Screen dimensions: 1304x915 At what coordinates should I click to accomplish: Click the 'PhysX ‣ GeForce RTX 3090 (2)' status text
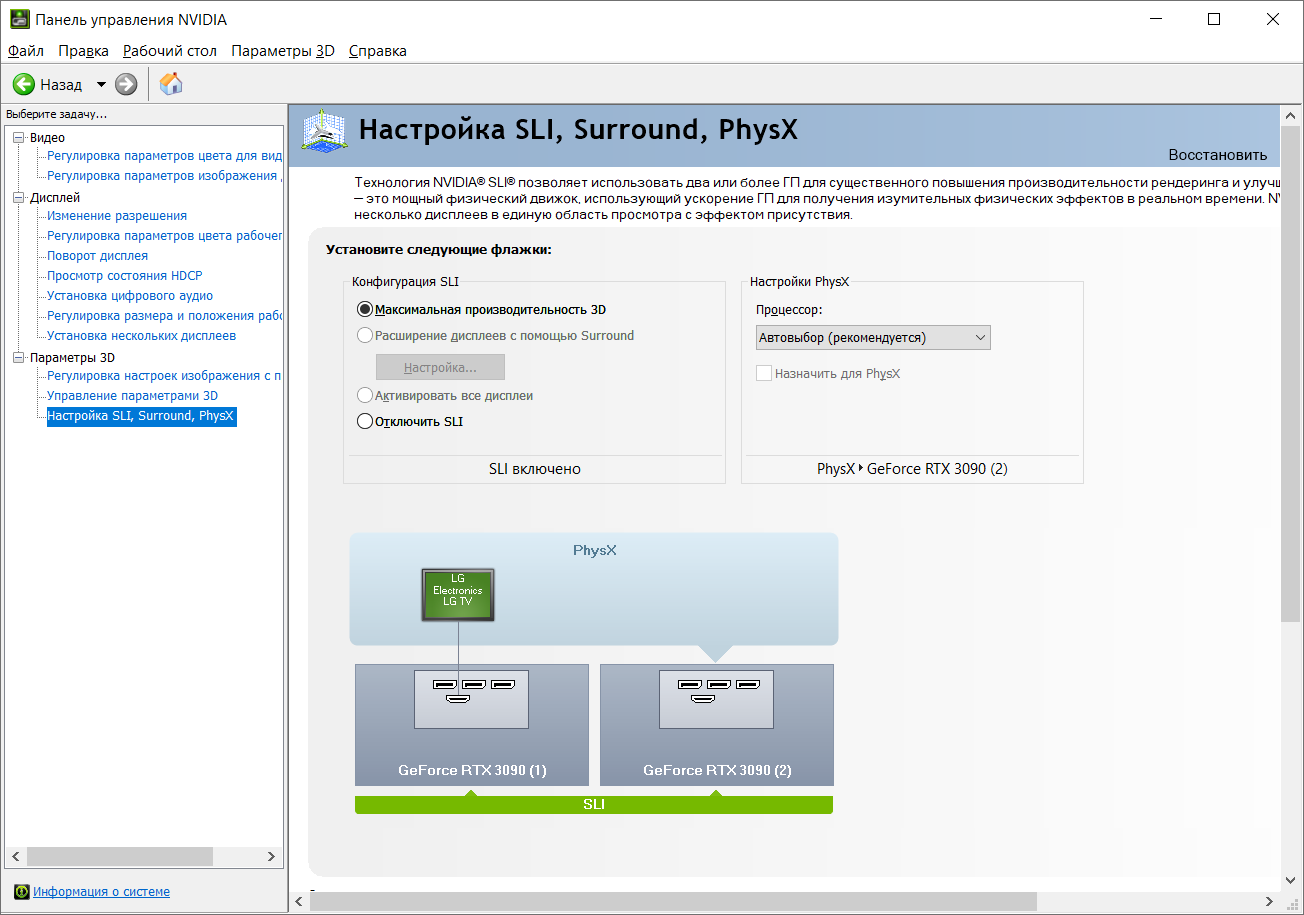[x=912, y=469]
